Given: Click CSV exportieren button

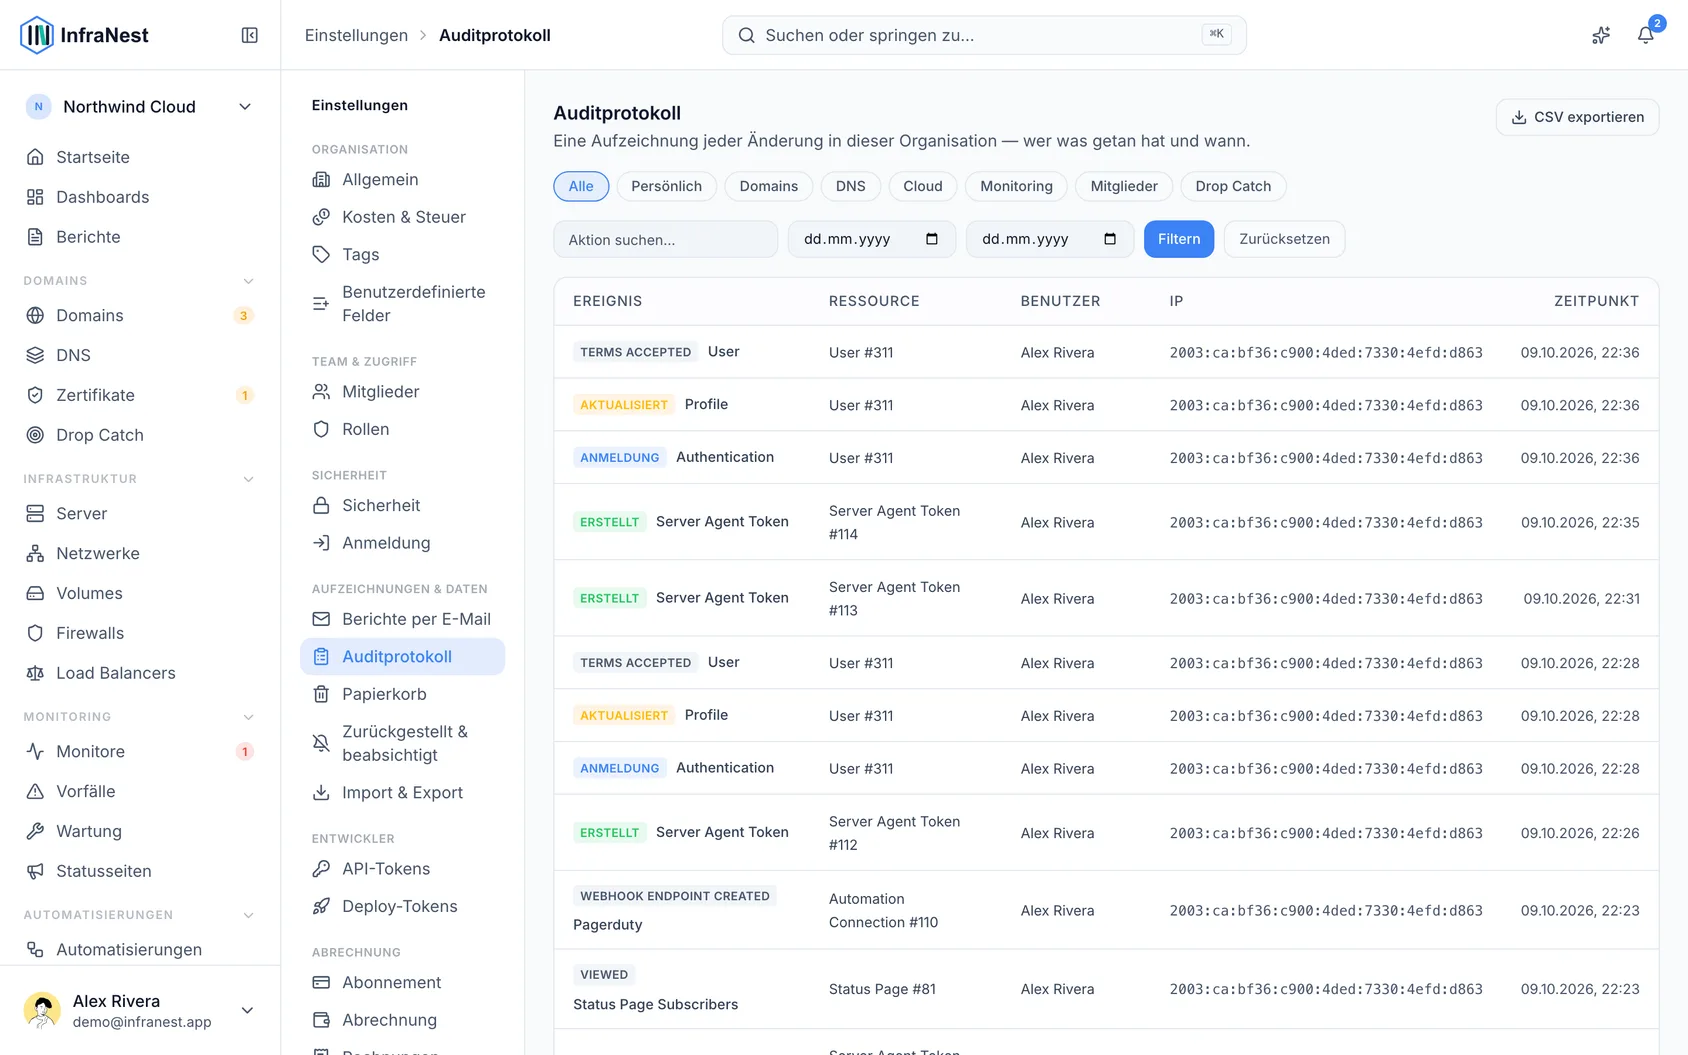Looking at the screenshot, I should (x=1577, y=117).
